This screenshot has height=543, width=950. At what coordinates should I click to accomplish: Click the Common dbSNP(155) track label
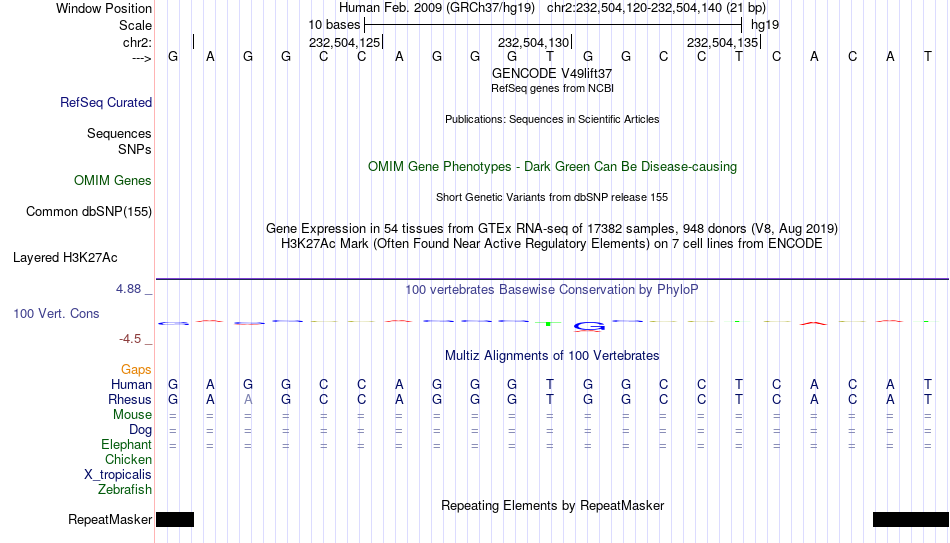pos(89,212)
